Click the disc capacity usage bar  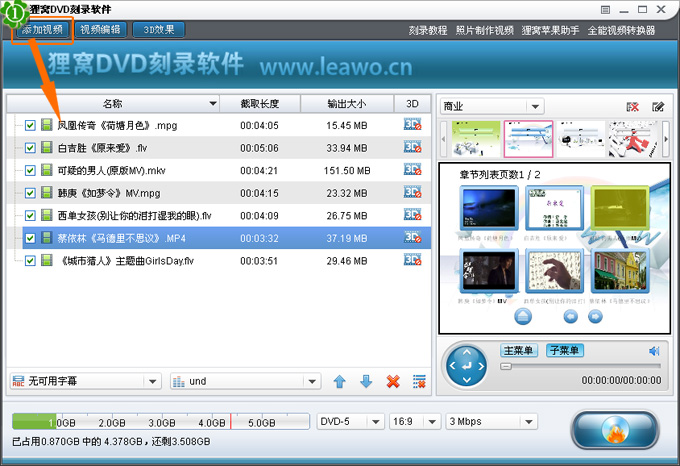pyautogui.click(x=160, y=421)
